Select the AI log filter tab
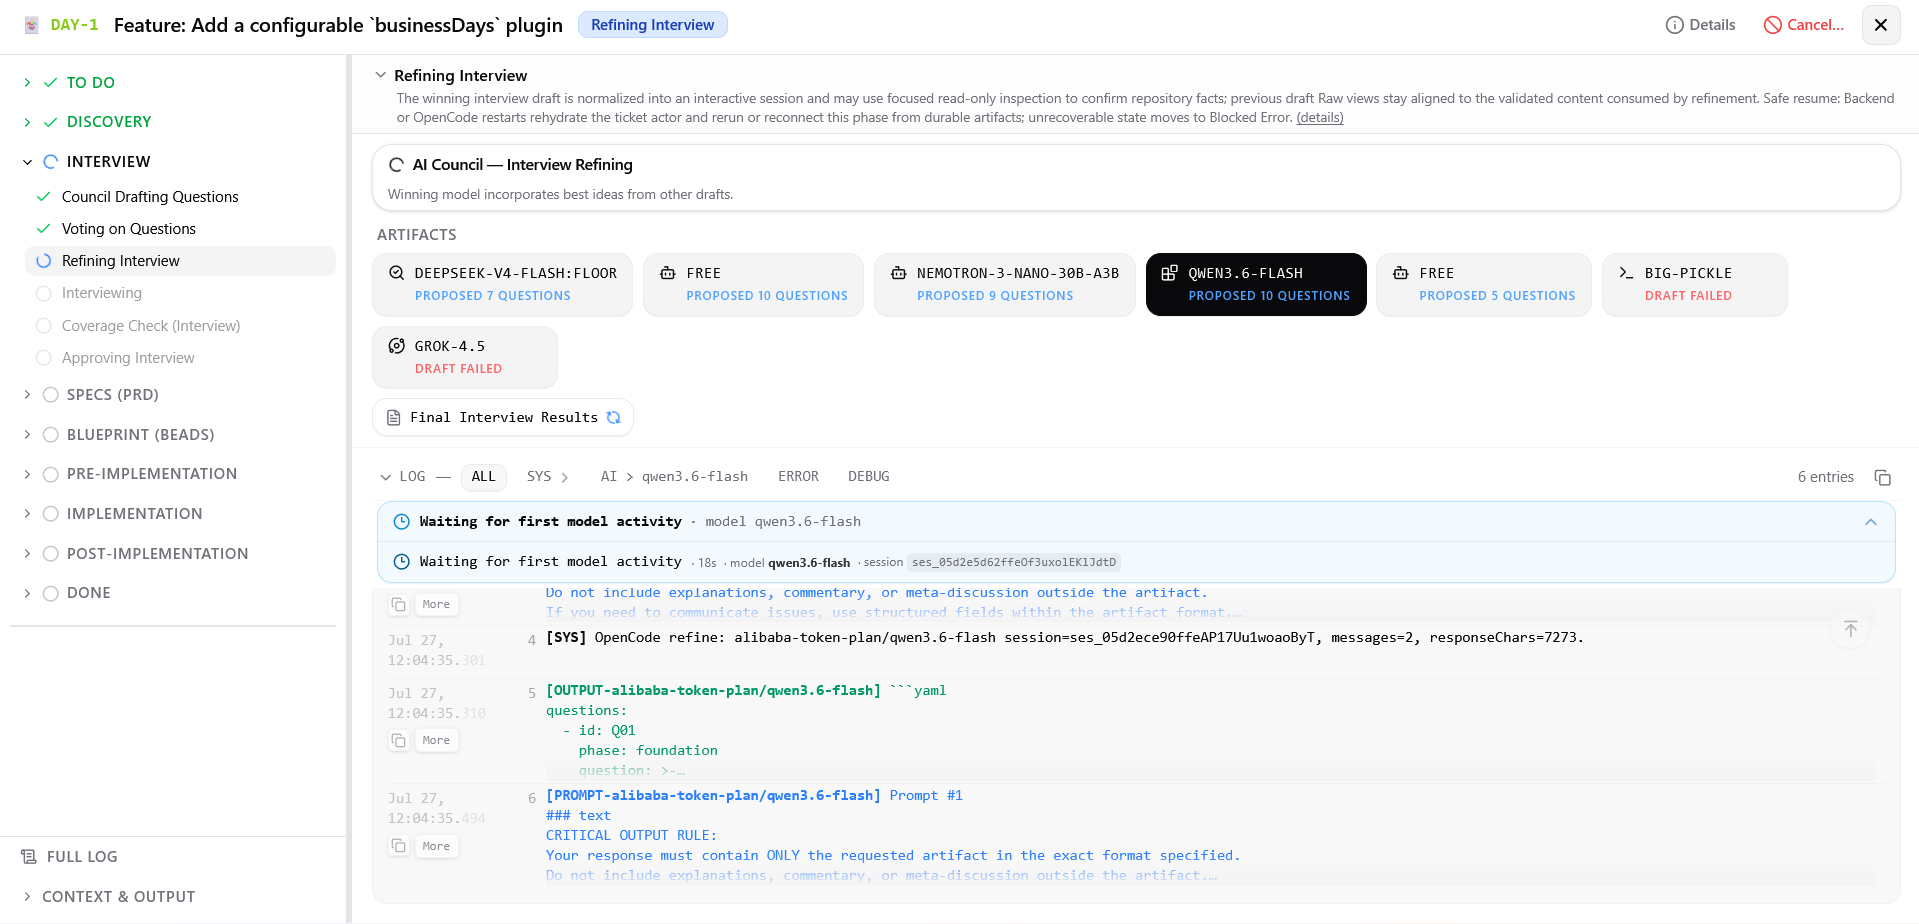 coord(609,477)
